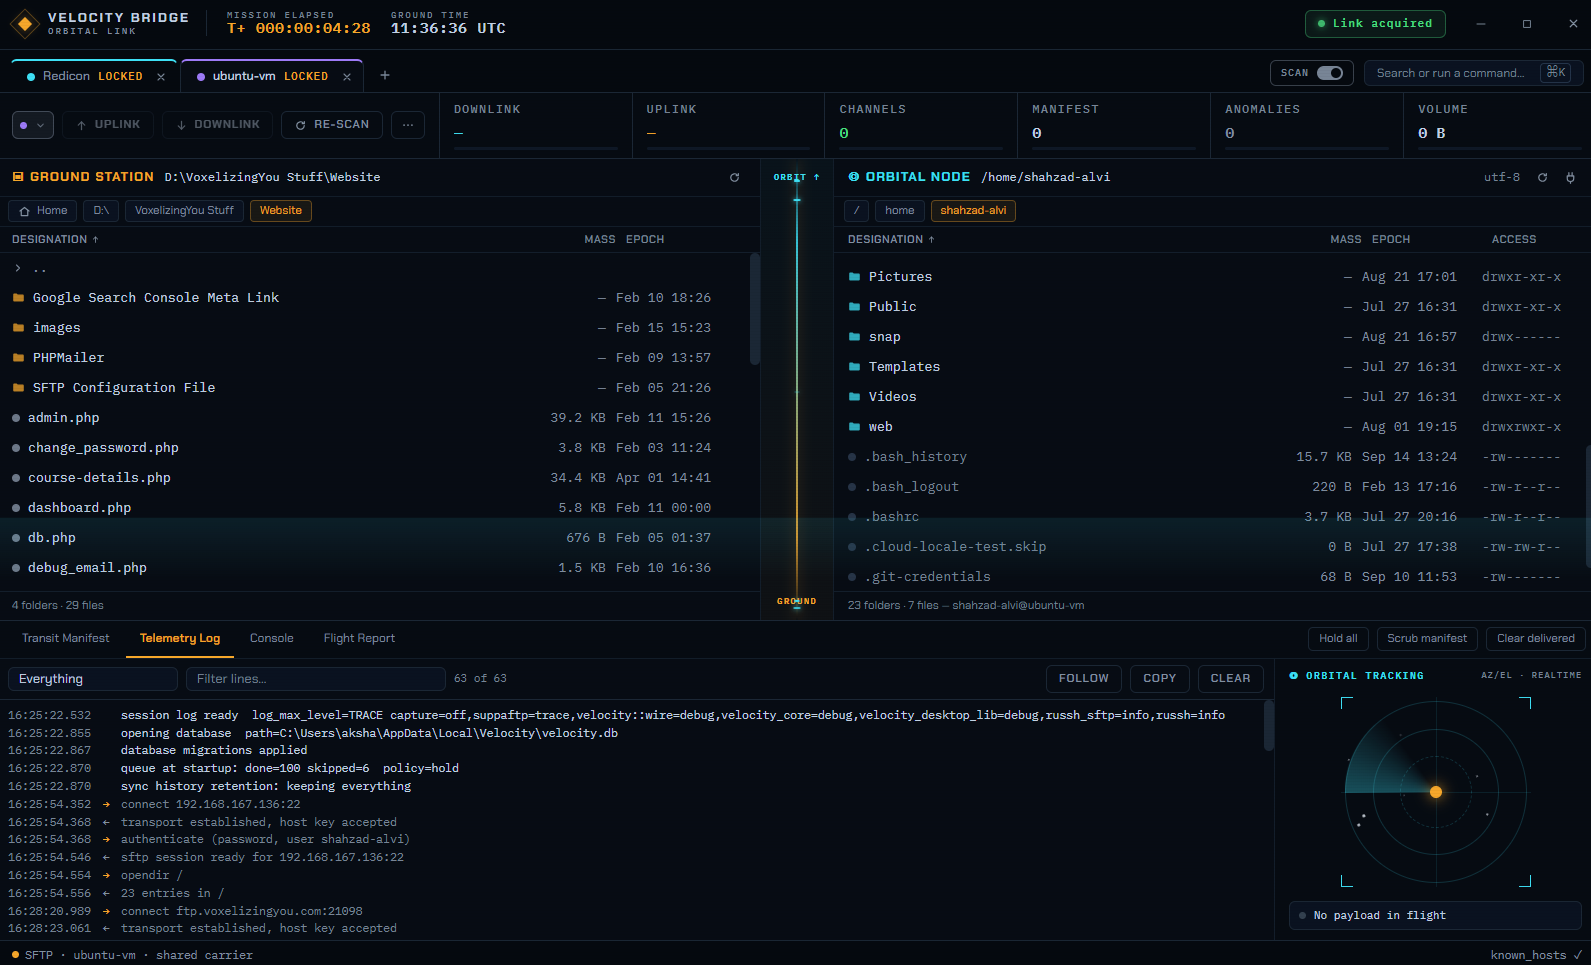Click the Hold all button
The height and width of the screenshot is (965, 1591).
[1338, 639]
